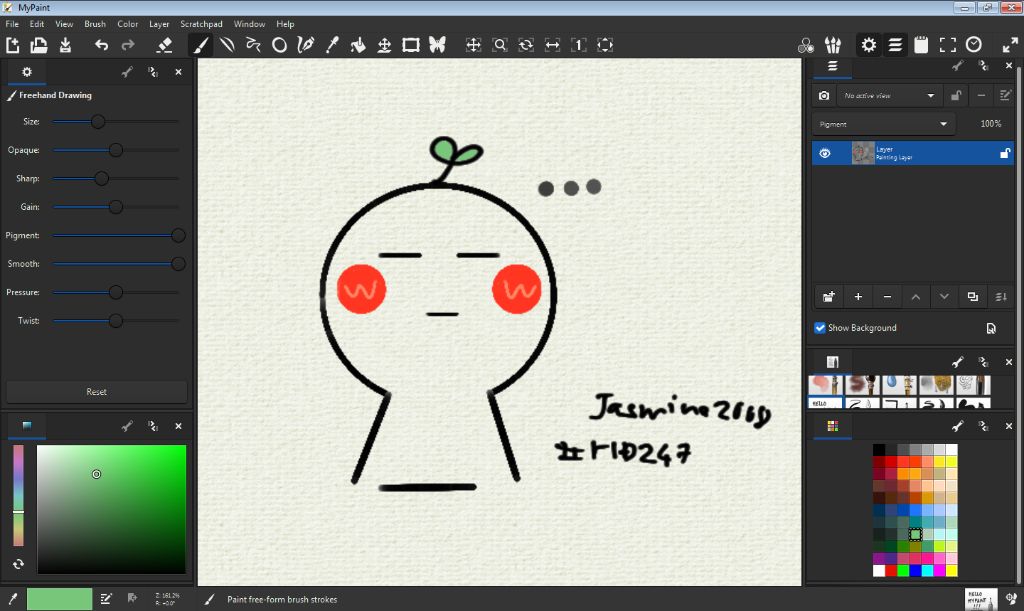Close the color picker panel

point(178,426)
